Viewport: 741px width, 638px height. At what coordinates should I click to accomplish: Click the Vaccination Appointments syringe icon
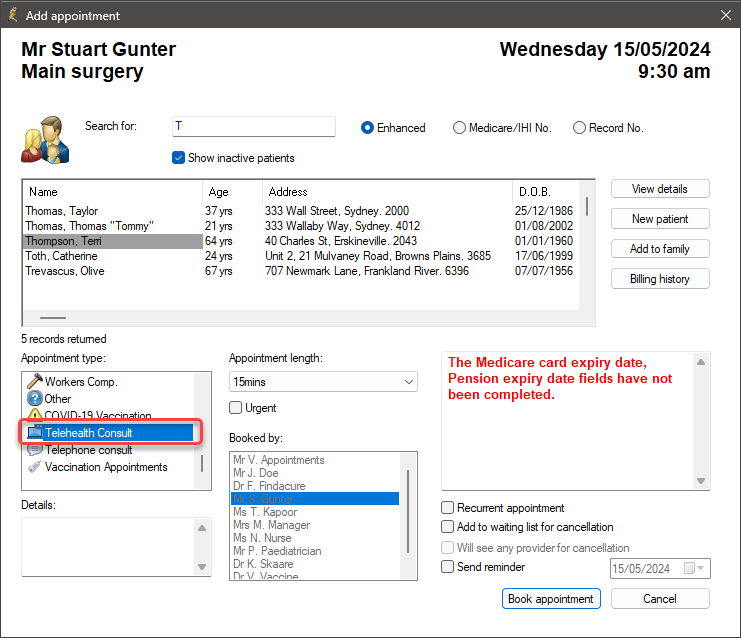34,467
